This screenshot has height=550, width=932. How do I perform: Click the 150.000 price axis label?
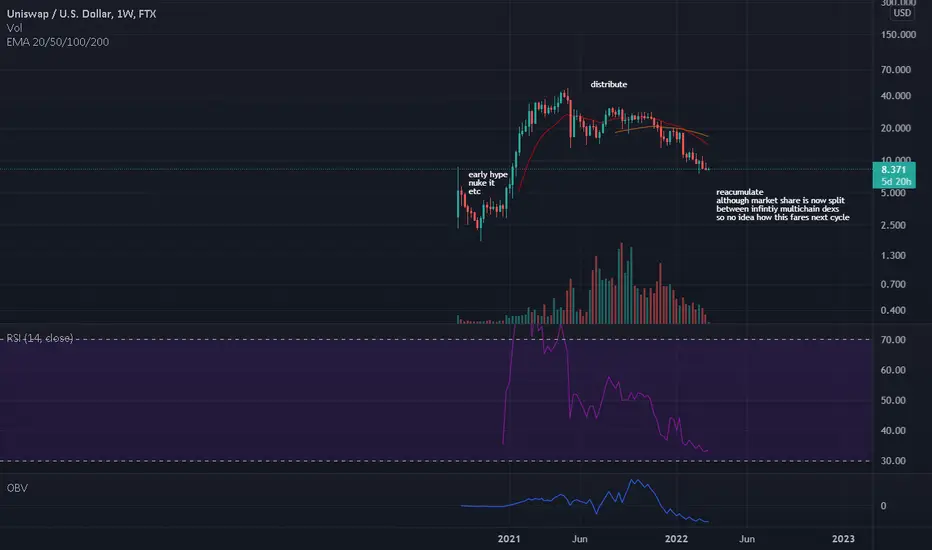click(898, 34)
